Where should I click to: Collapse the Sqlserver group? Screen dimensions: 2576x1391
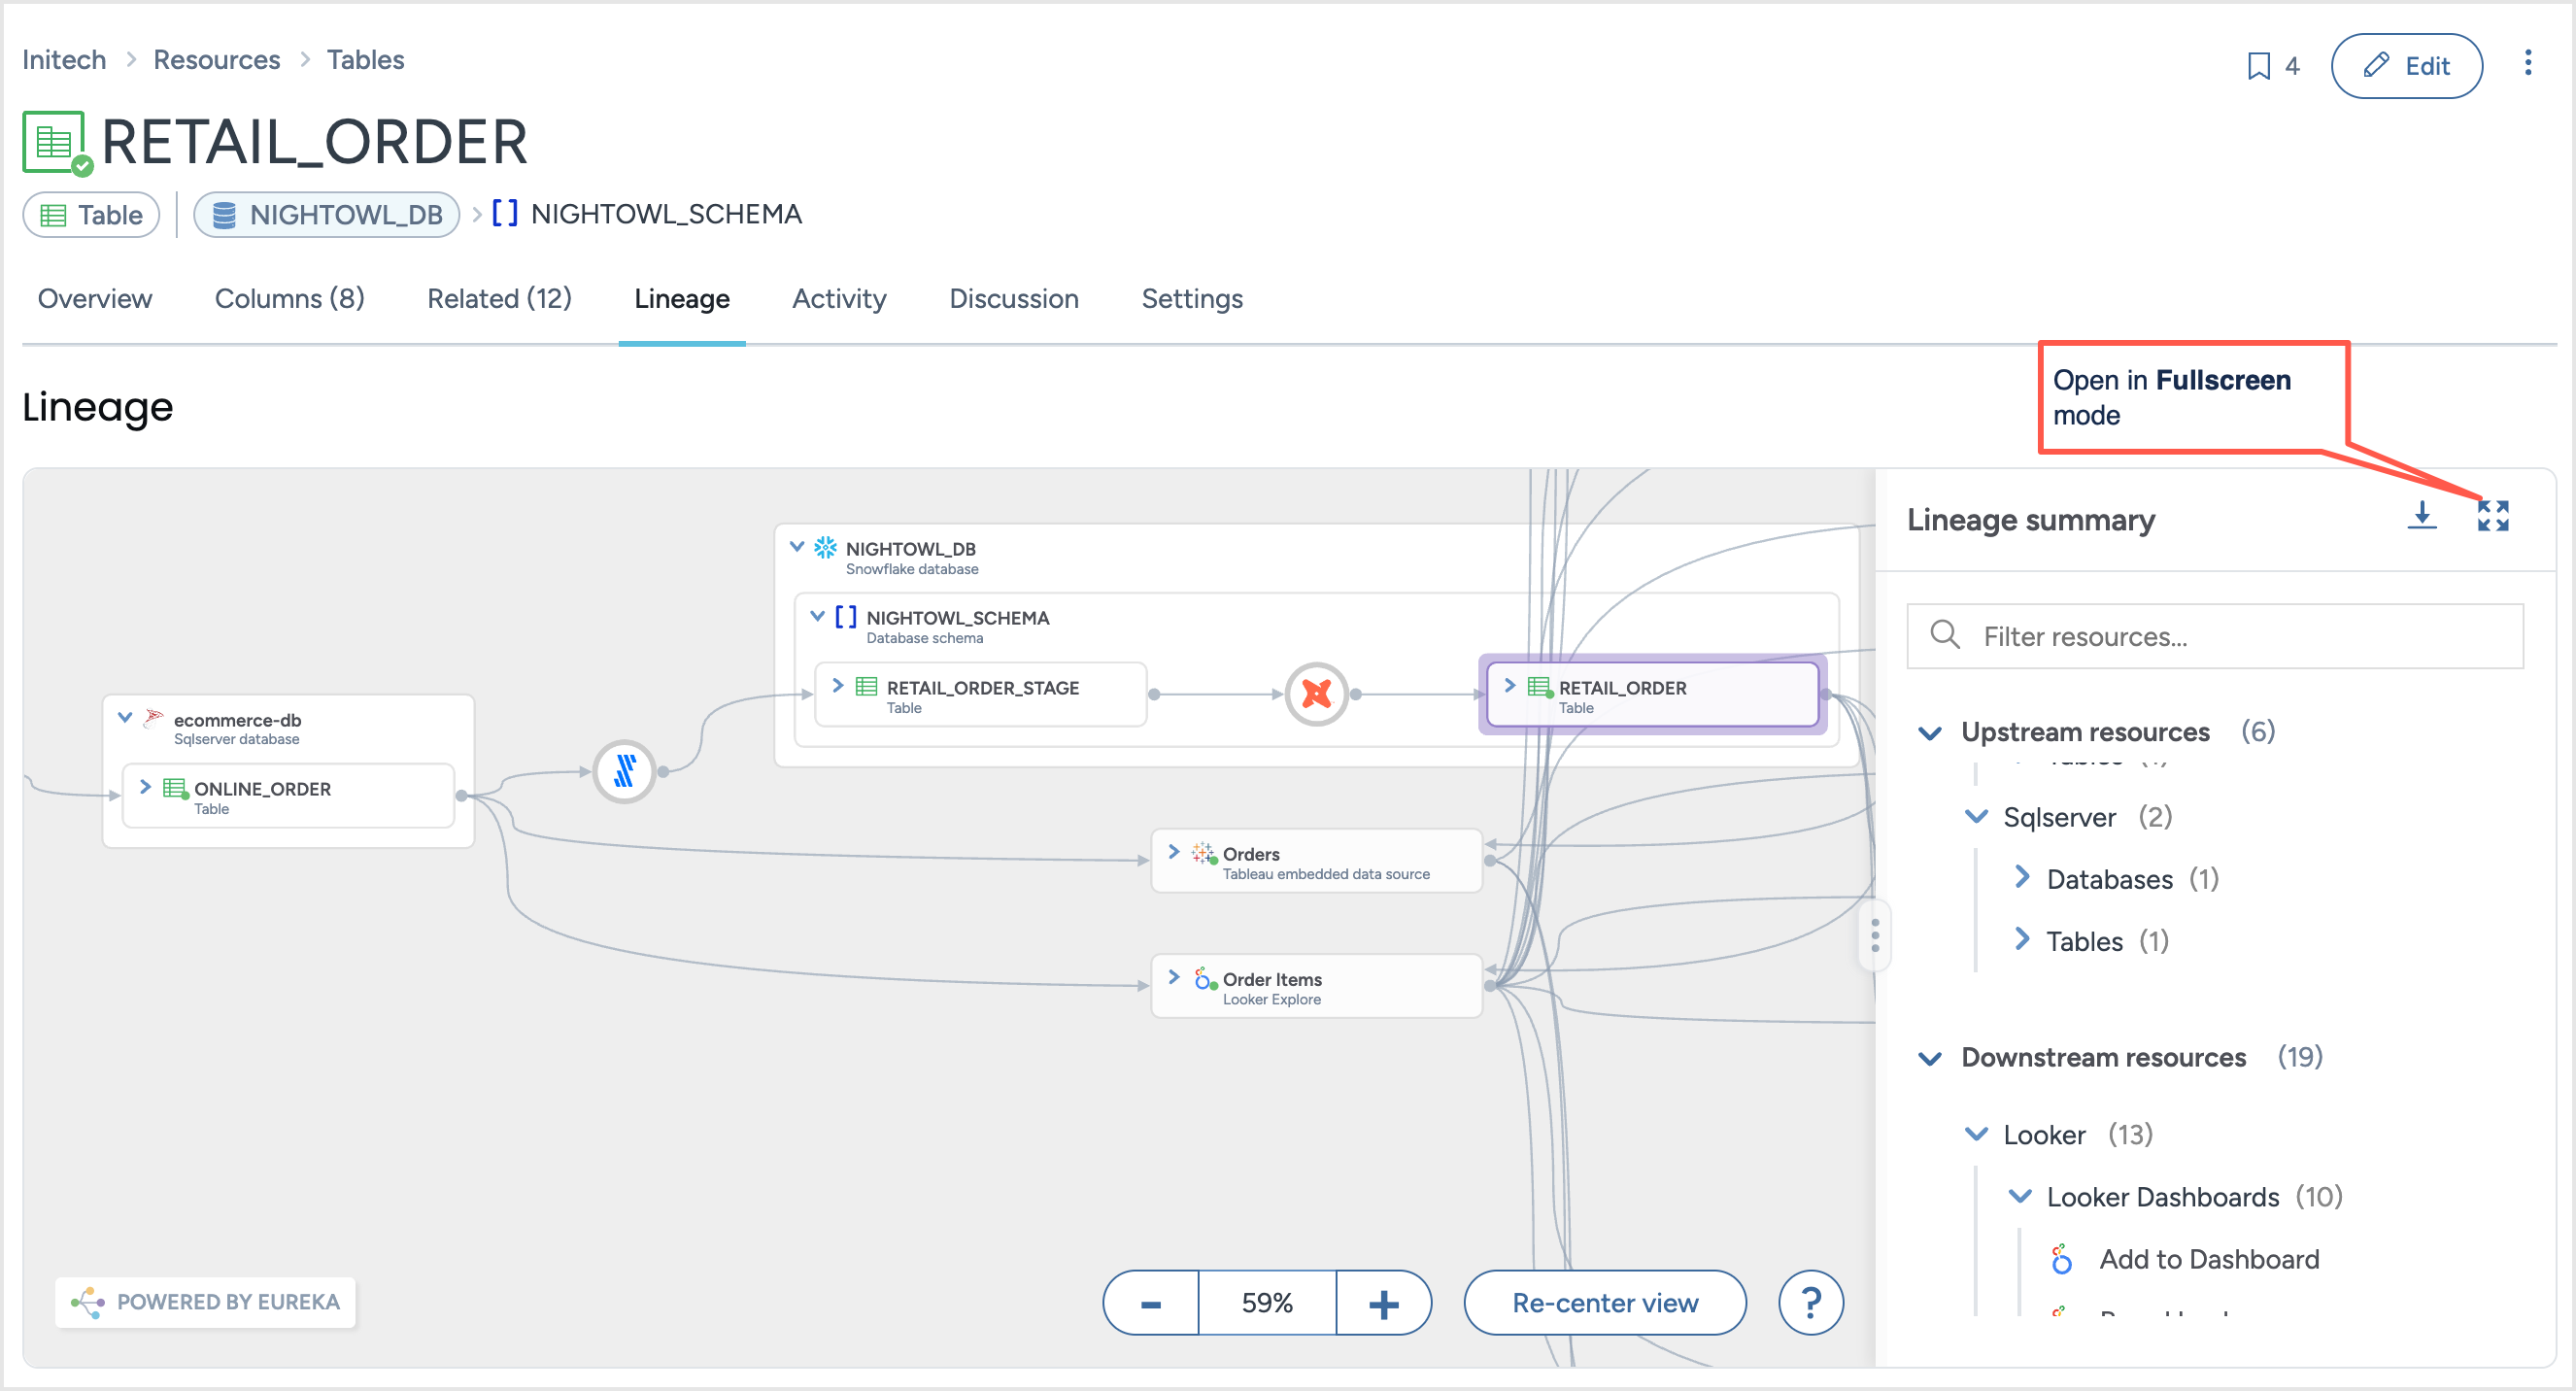tap(1976, 816)
